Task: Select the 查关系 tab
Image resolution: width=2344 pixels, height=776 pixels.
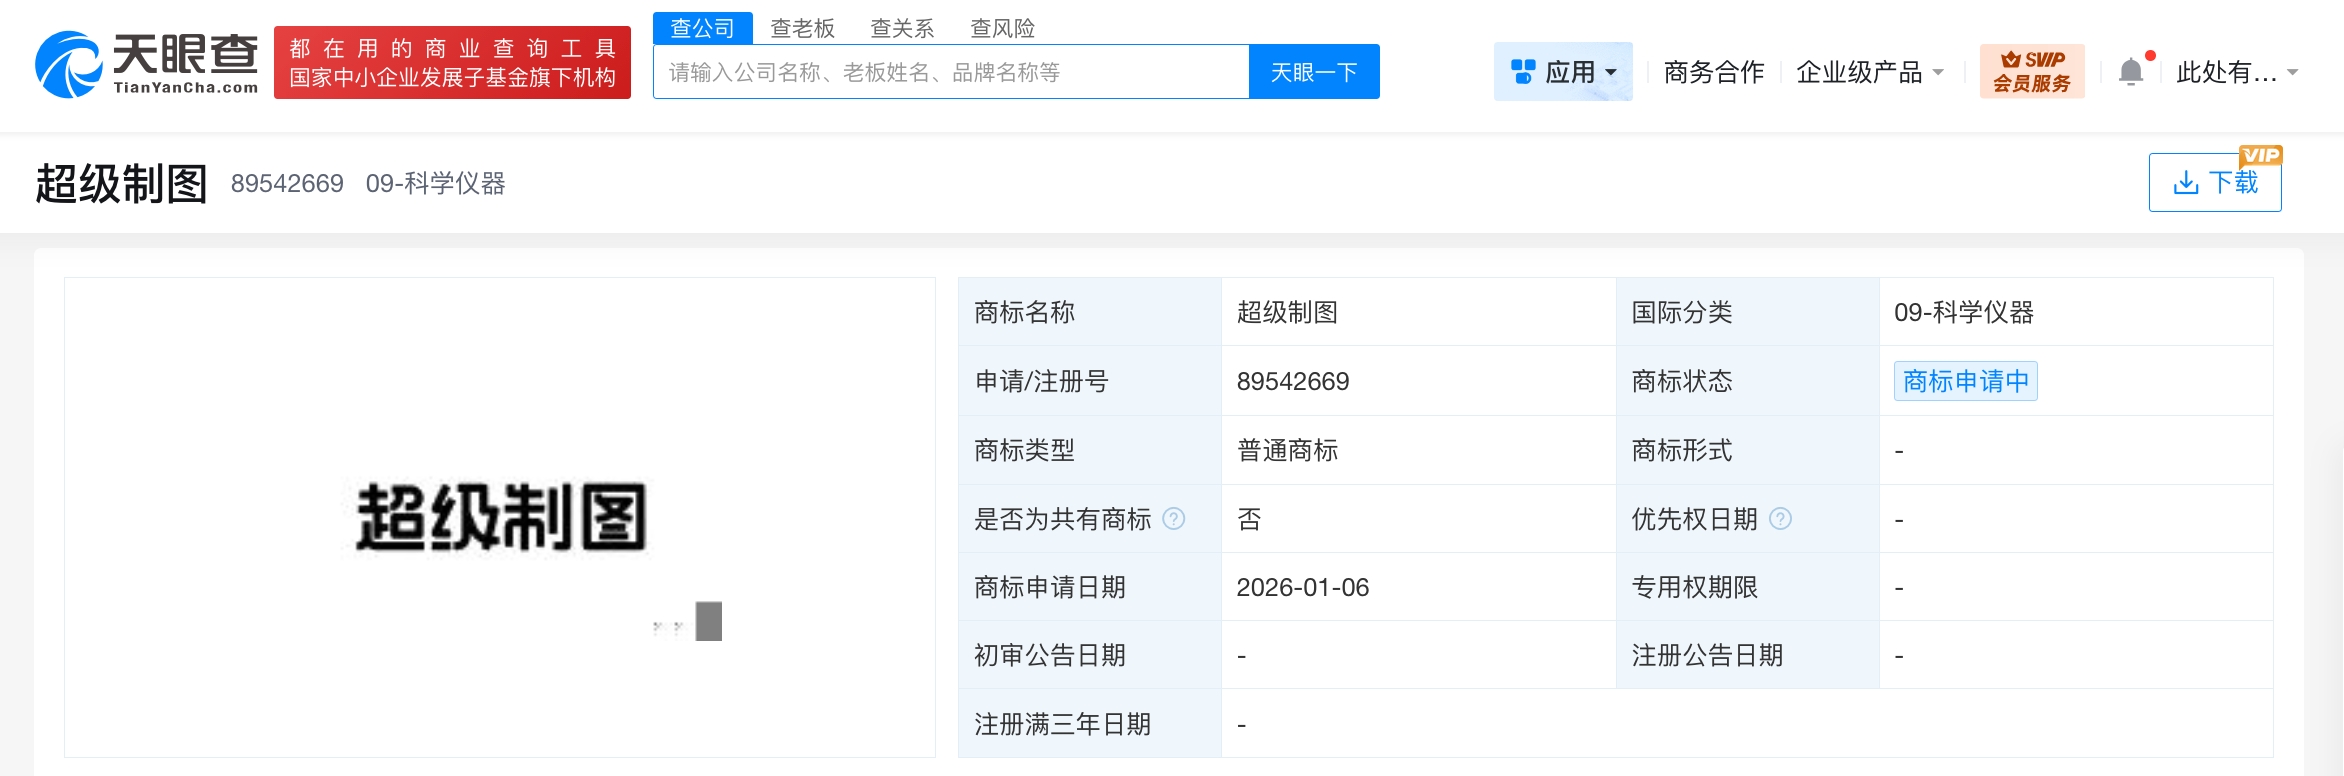Action: [x=902, y=28]
